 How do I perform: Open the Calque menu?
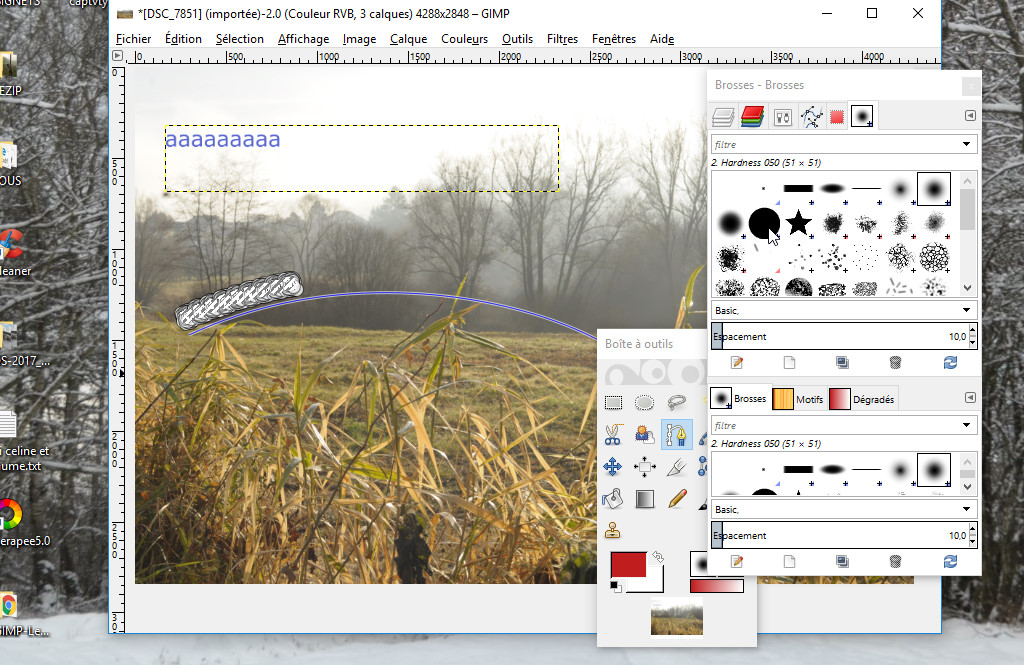(x=408, y=39)
